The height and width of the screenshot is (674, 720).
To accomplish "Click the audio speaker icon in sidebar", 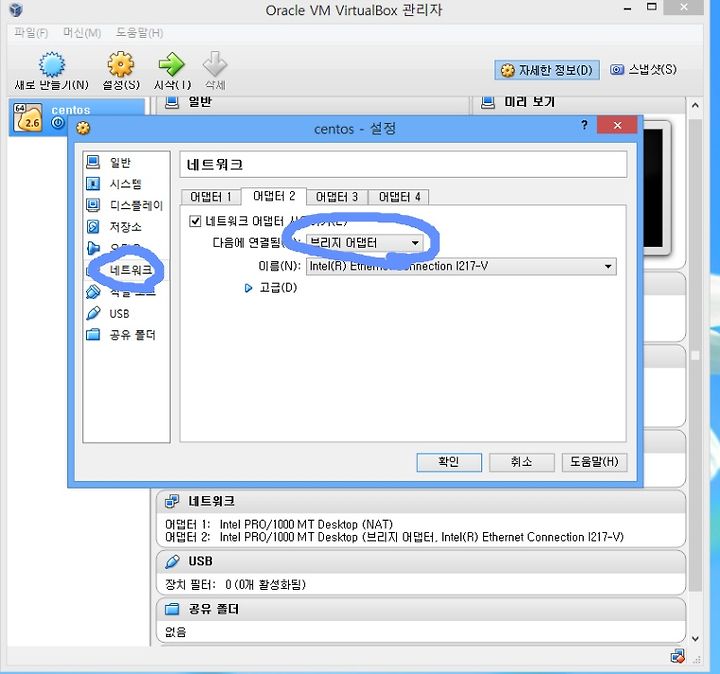I will pos(93,248).
